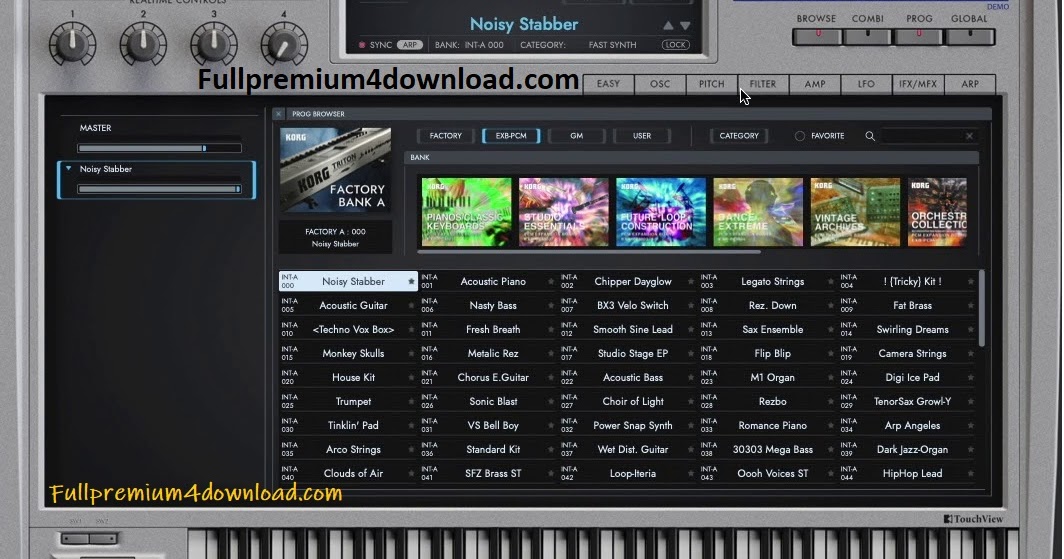Viewport: 1064px width, 559px height.
Task: Open the OSC tab
Action: (x=660, y=84)
